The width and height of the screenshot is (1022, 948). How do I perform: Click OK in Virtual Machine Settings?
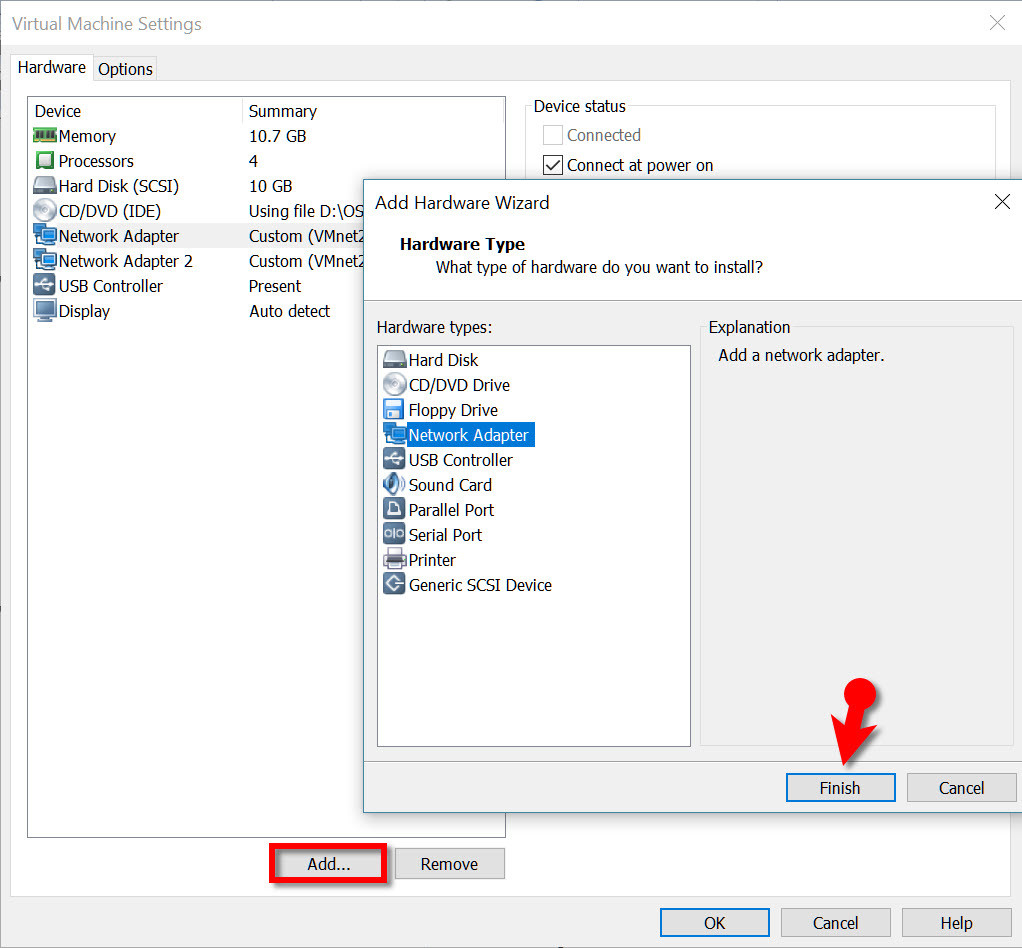pos(714,923)
